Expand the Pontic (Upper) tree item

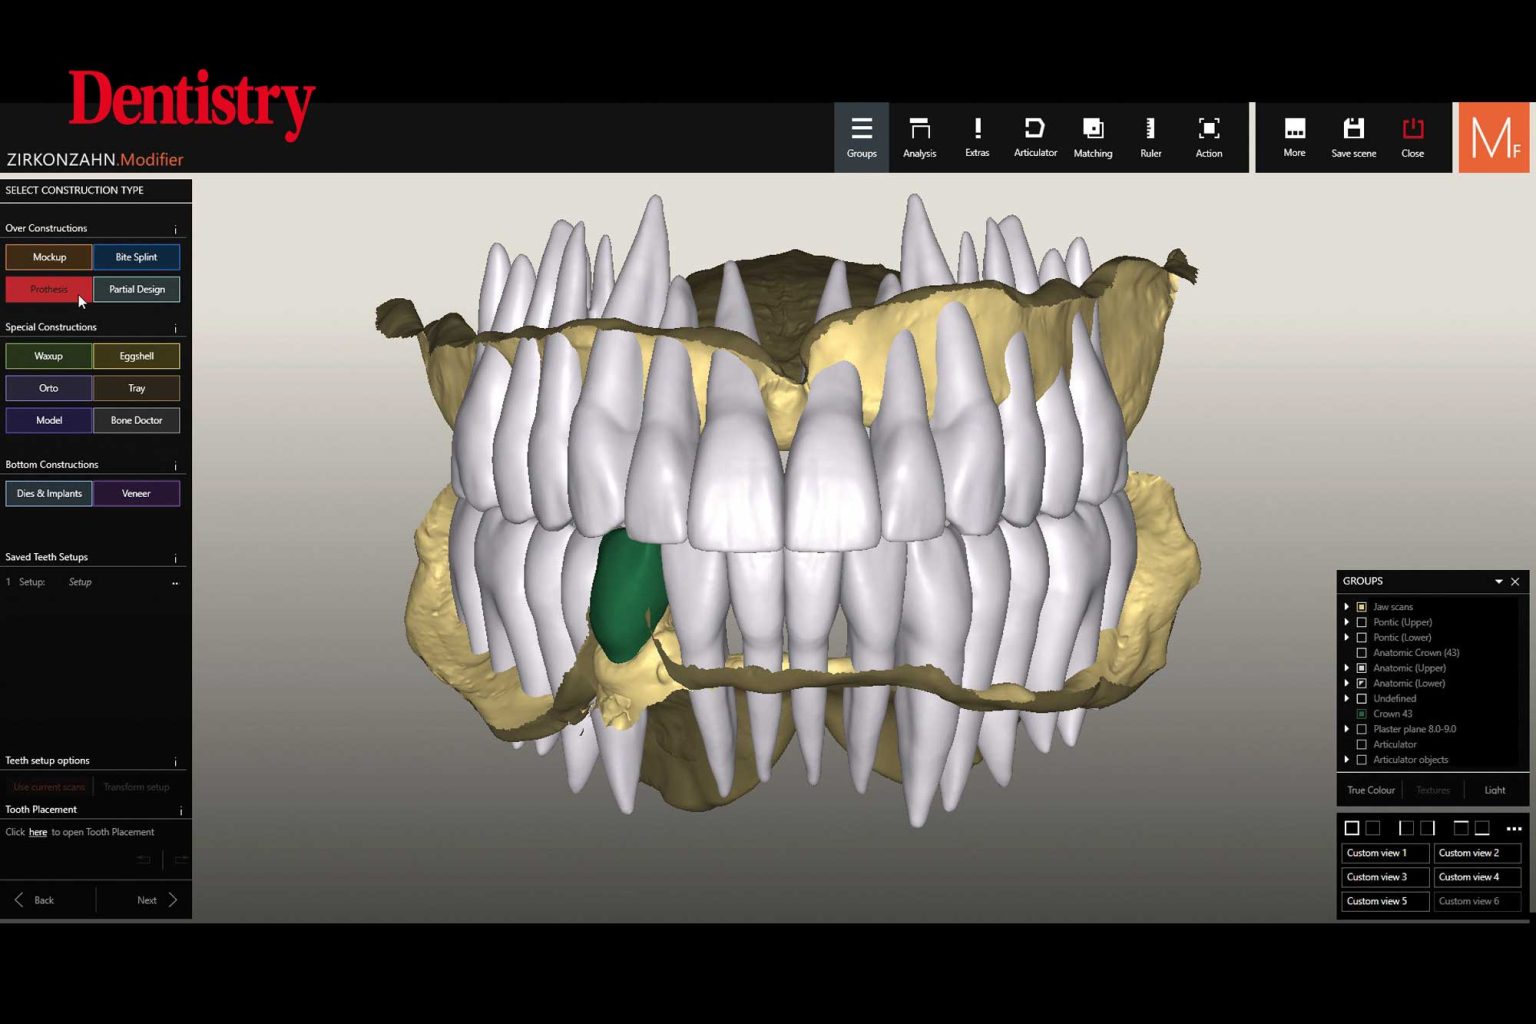click(x=1347, y=621)
